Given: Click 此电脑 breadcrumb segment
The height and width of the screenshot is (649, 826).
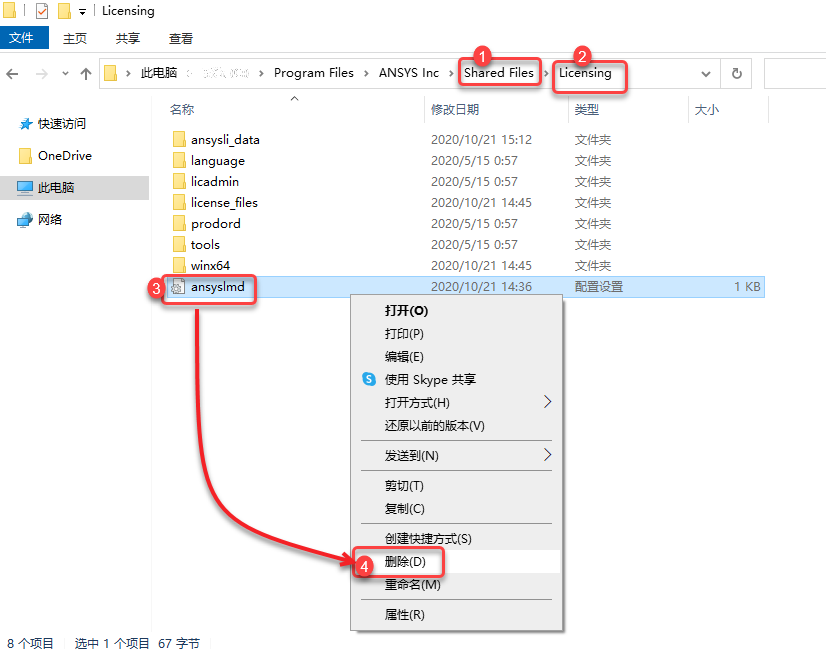Looking at the screenshot, I should point(159,73).
